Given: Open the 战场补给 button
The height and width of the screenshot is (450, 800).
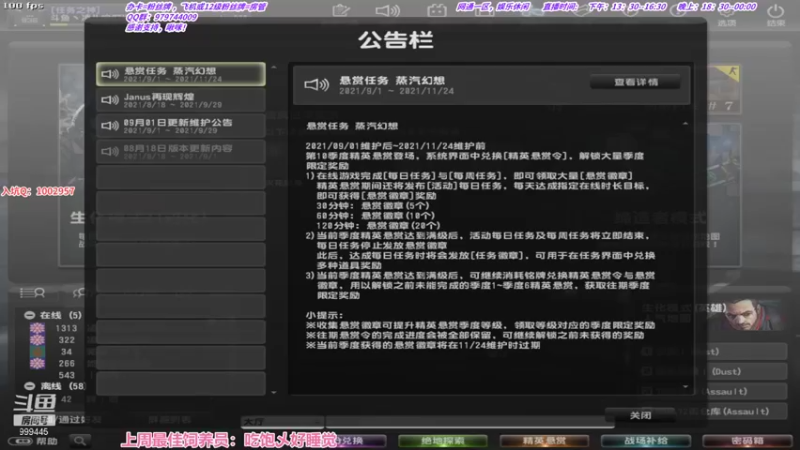Looking at the screenshot, I should (646, 441).
